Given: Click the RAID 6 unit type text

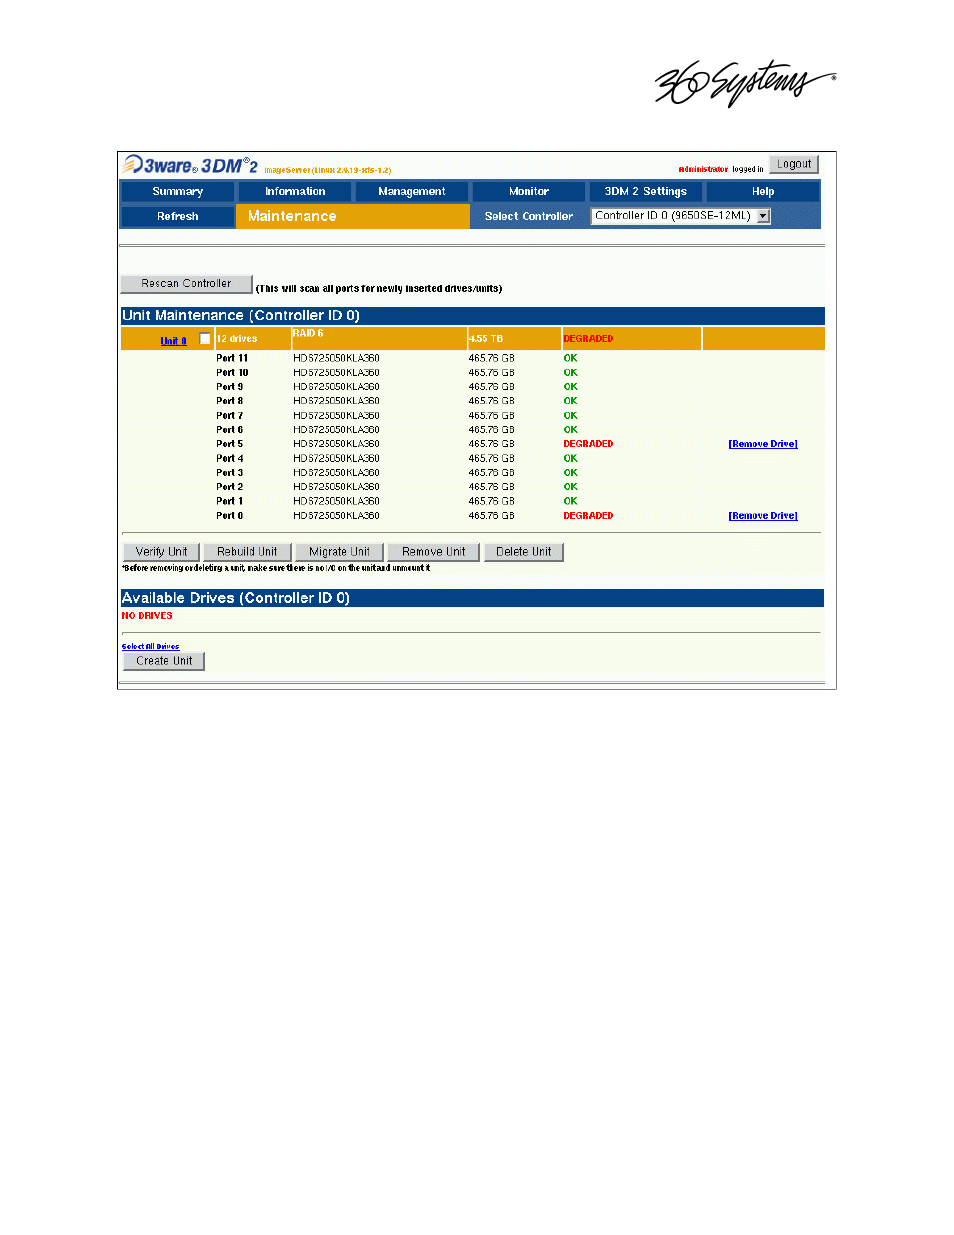Looking at the screenshot, I should tap(308, 334).
